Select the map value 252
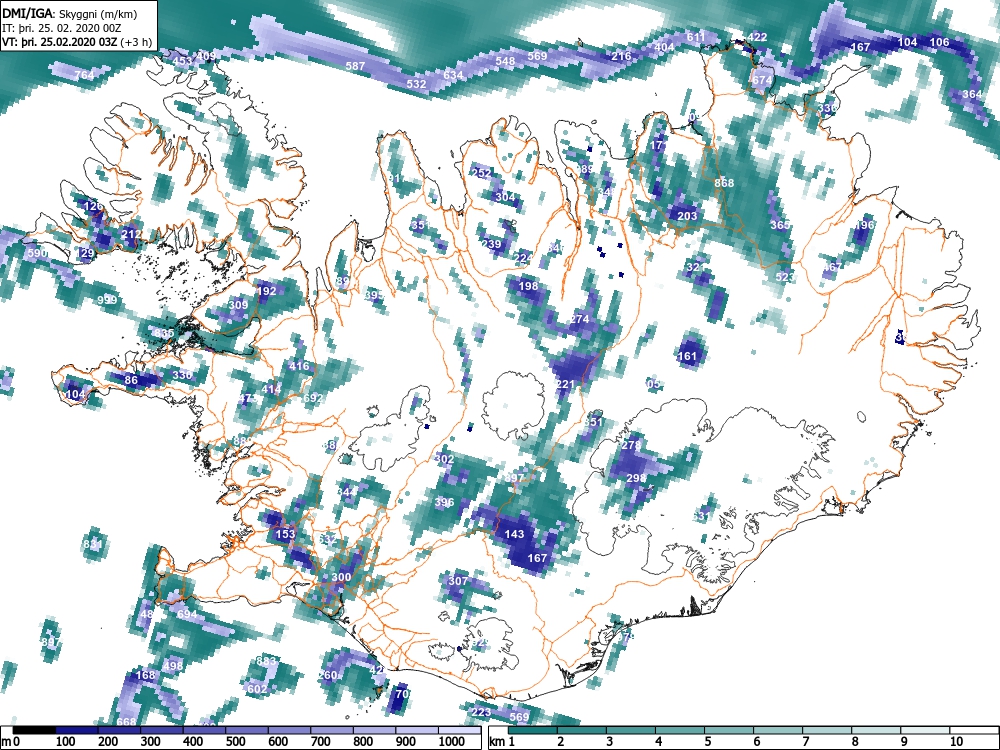Screen dimensions: 1000x750 (482, 173)
